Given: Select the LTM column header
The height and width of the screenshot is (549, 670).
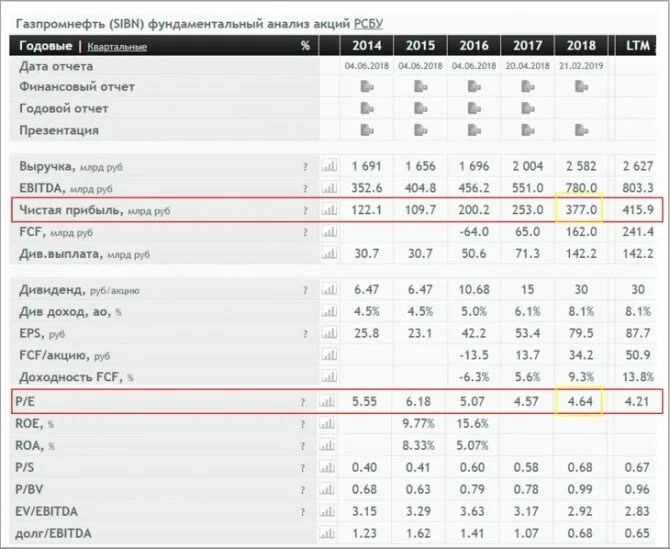Looking at the screenshot, I should [638, 45].
